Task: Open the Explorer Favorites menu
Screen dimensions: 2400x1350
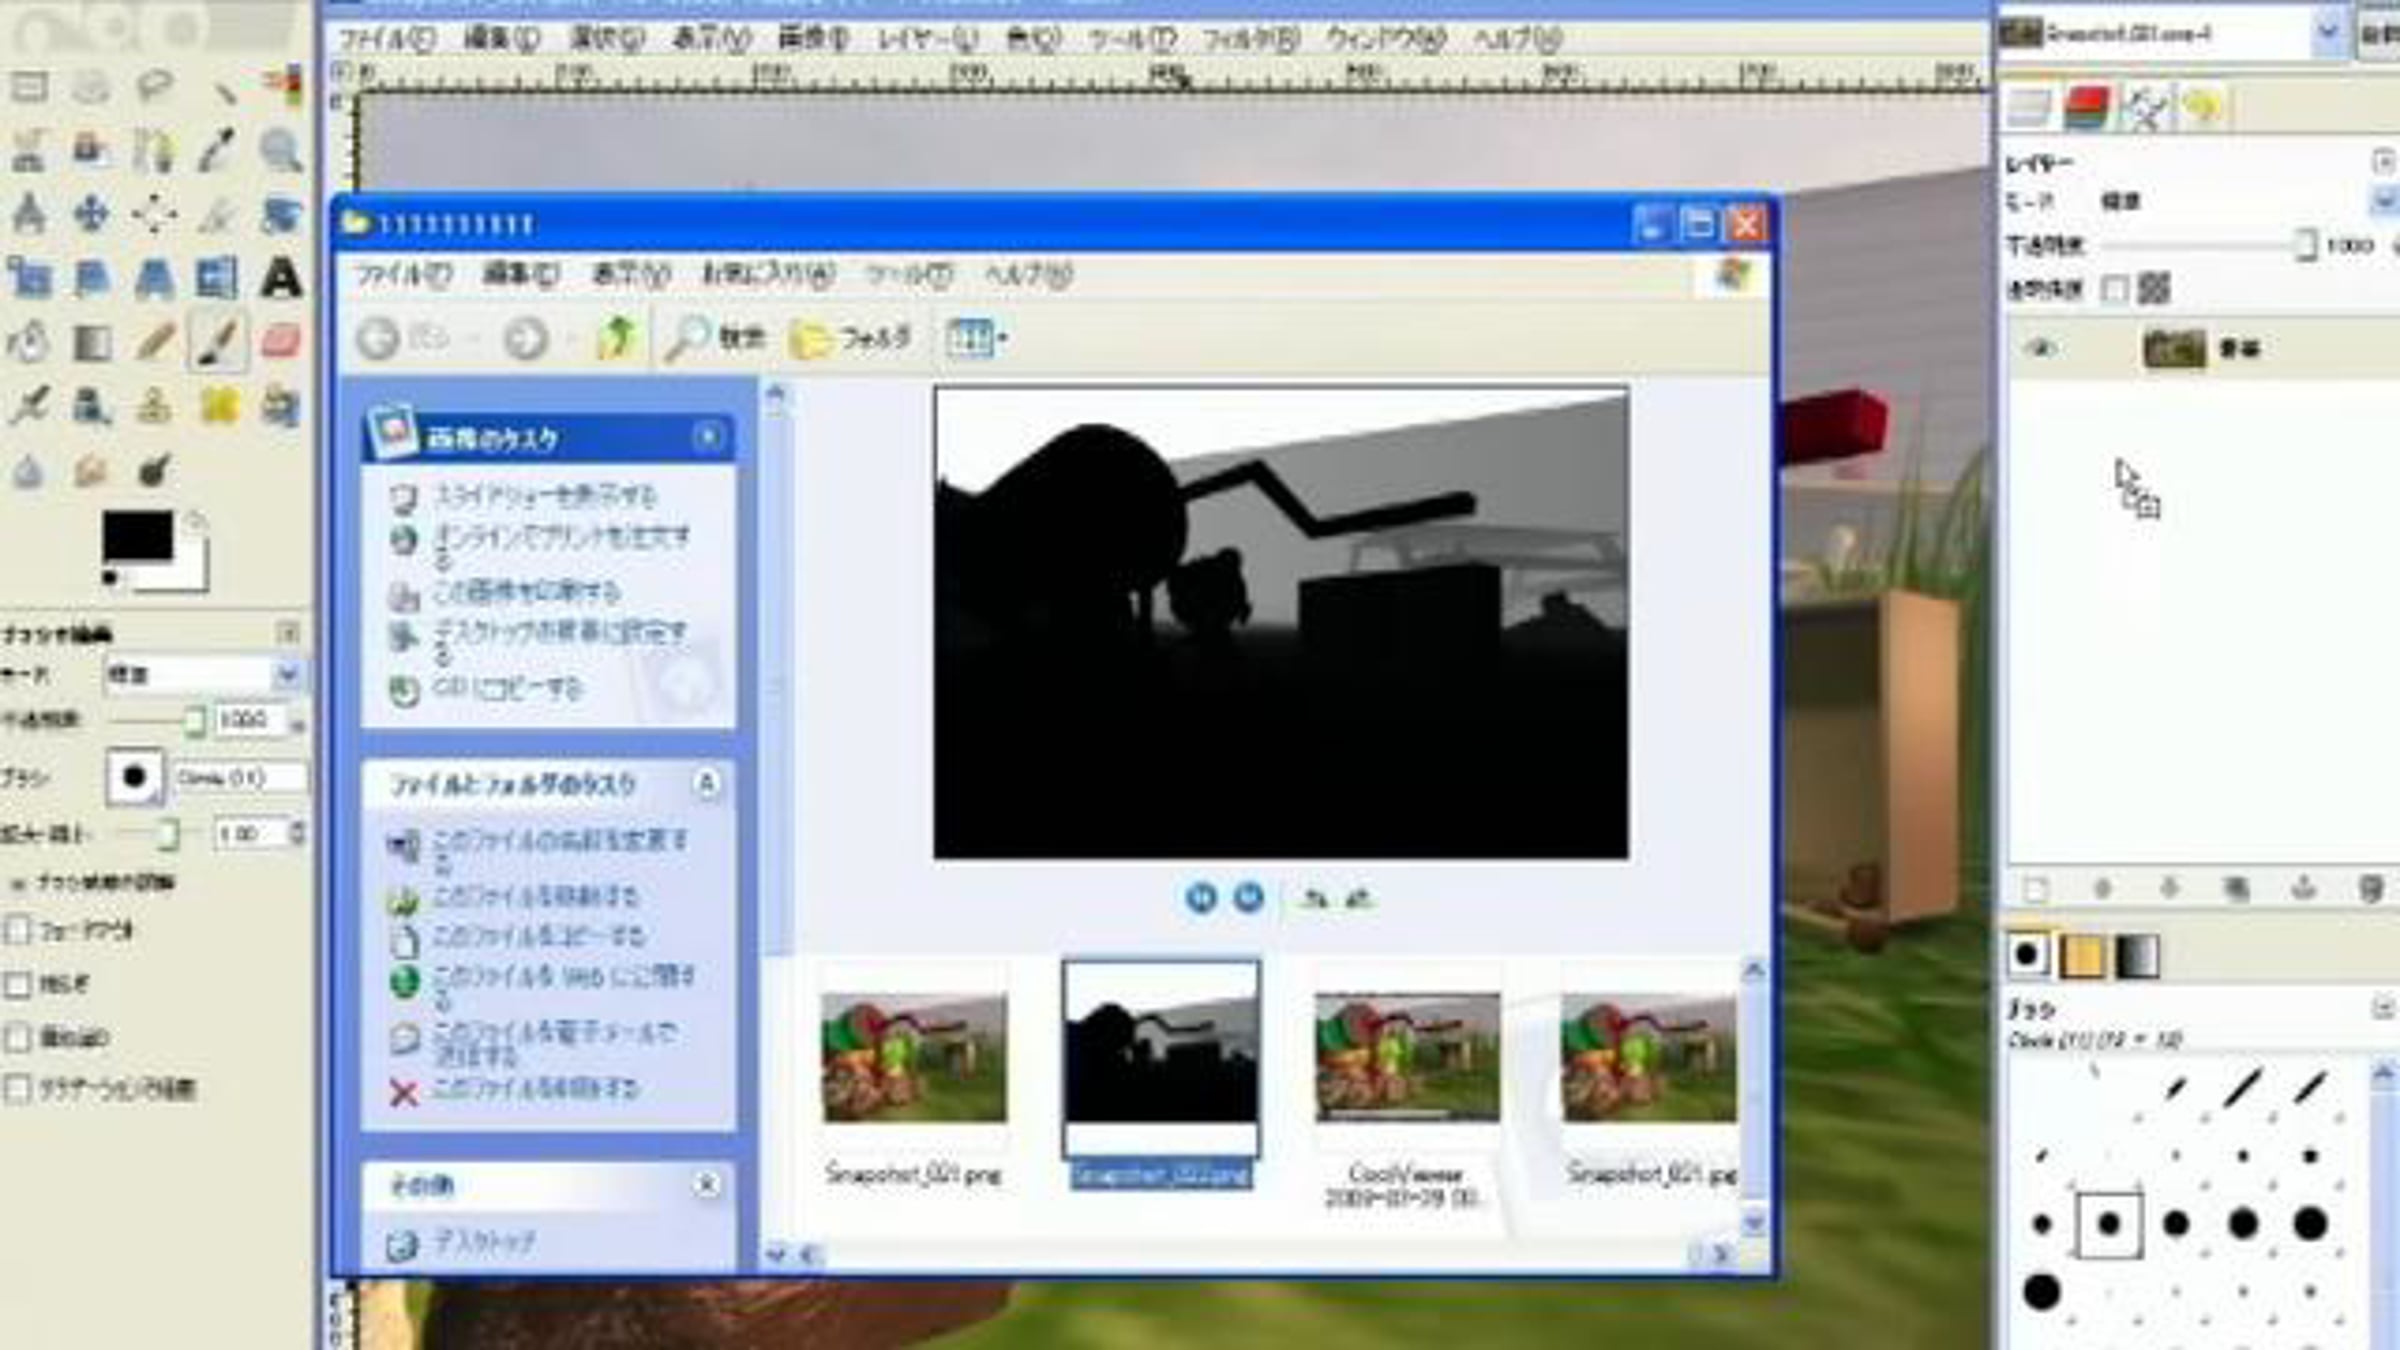Action: (x=768, y=274)
